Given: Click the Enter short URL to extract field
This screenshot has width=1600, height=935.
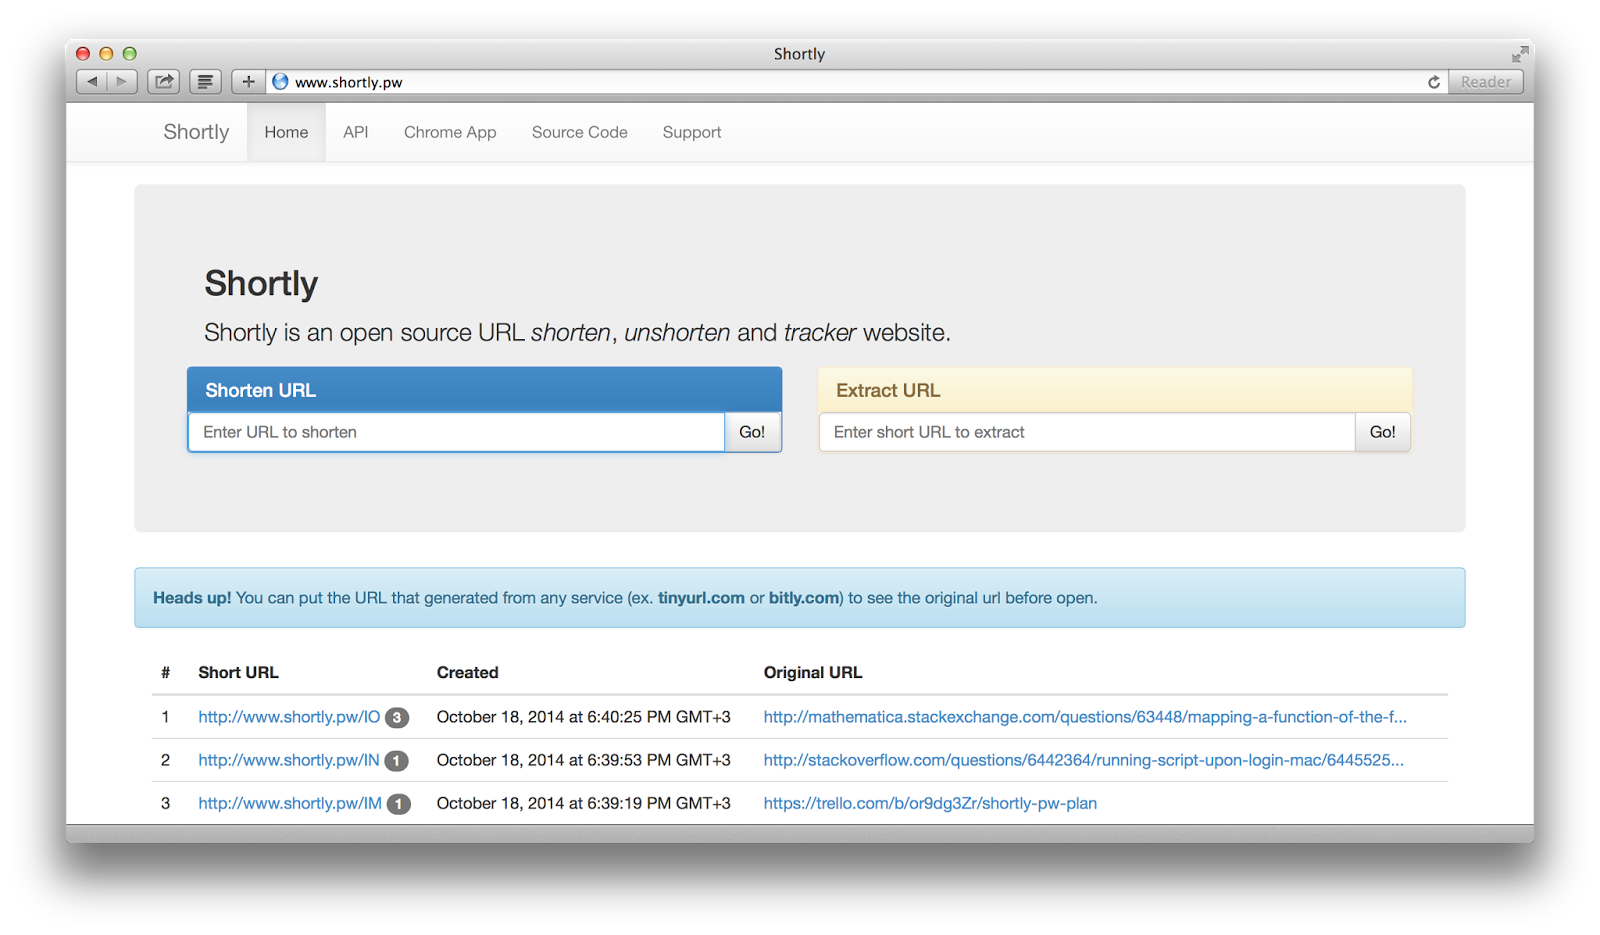Looking at the screenshot, I should click(1086, 432).
